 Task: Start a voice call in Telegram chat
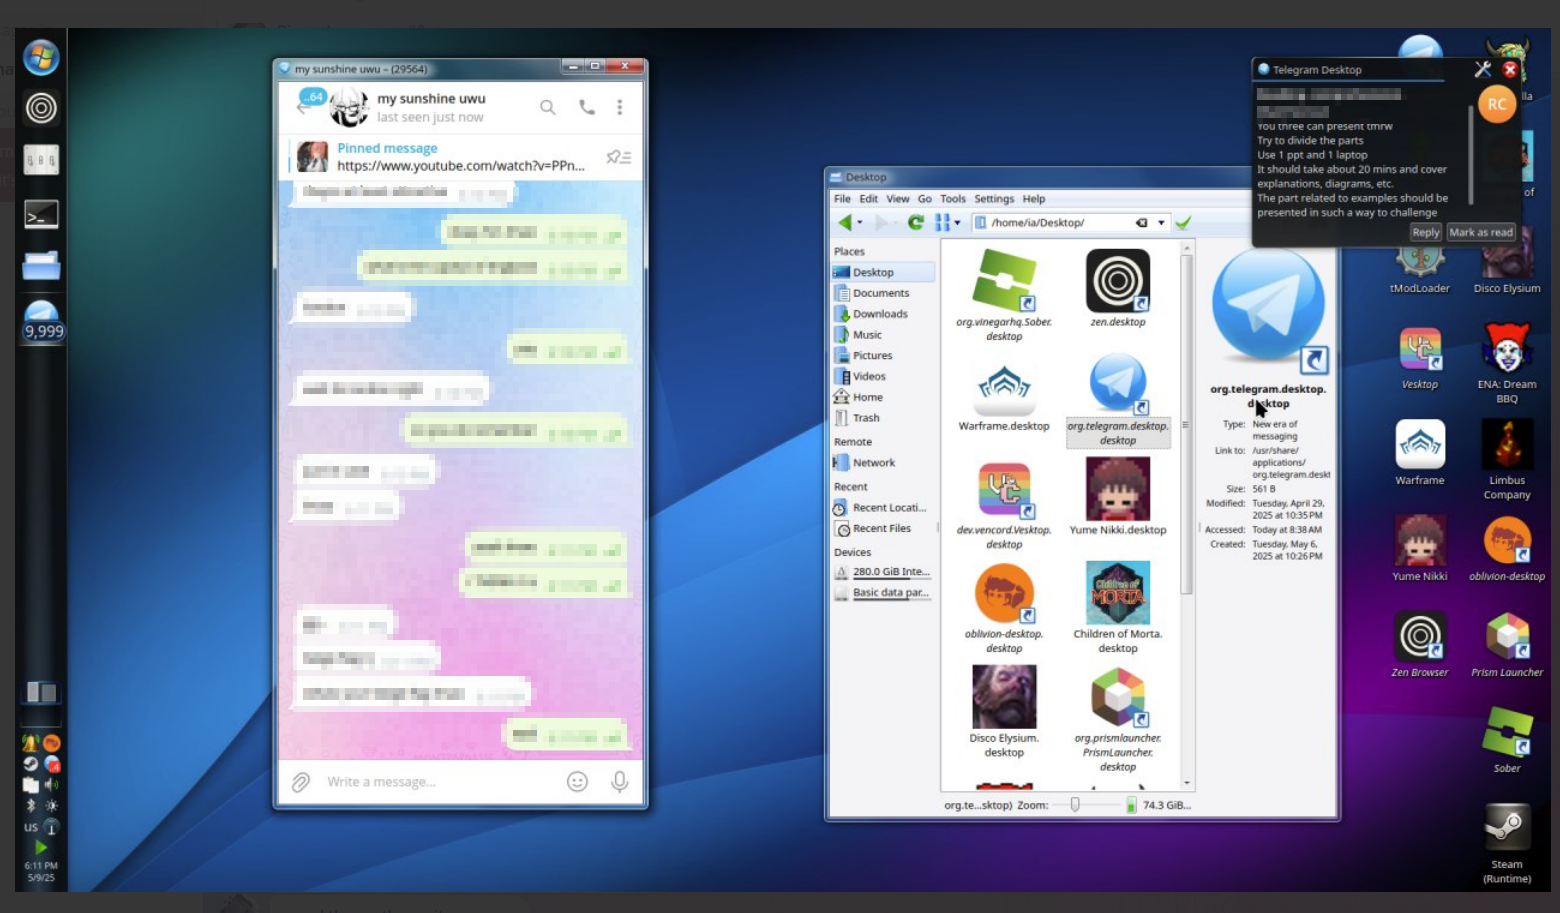click(x=587, y=107)
